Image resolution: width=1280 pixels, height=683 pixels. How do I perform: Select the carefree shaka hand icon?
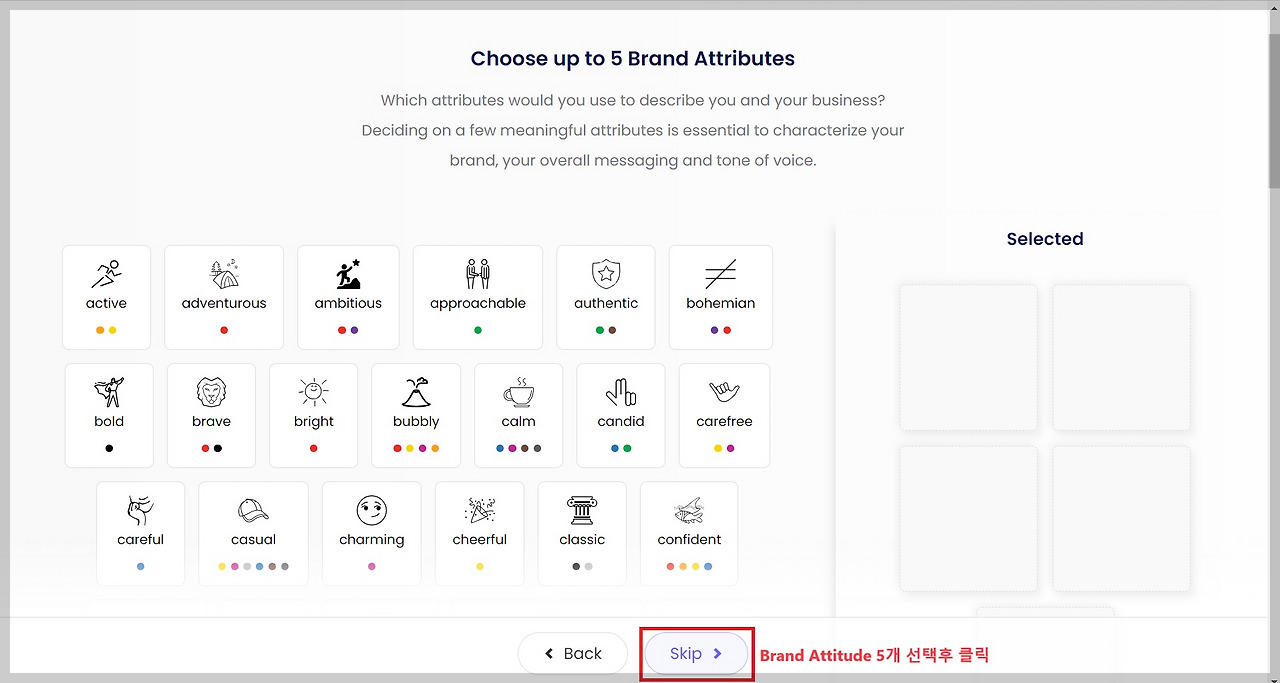[x=724, y=391]
